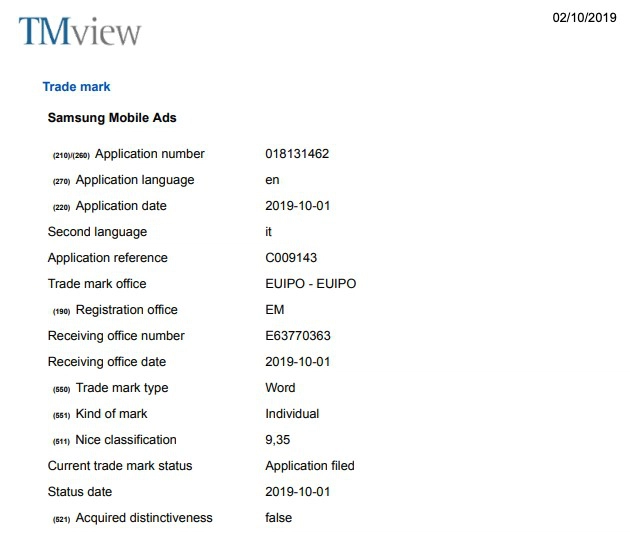630x538 pixels.
Task: Click the Application date value 2019-10-01
Action: [297, 206]
